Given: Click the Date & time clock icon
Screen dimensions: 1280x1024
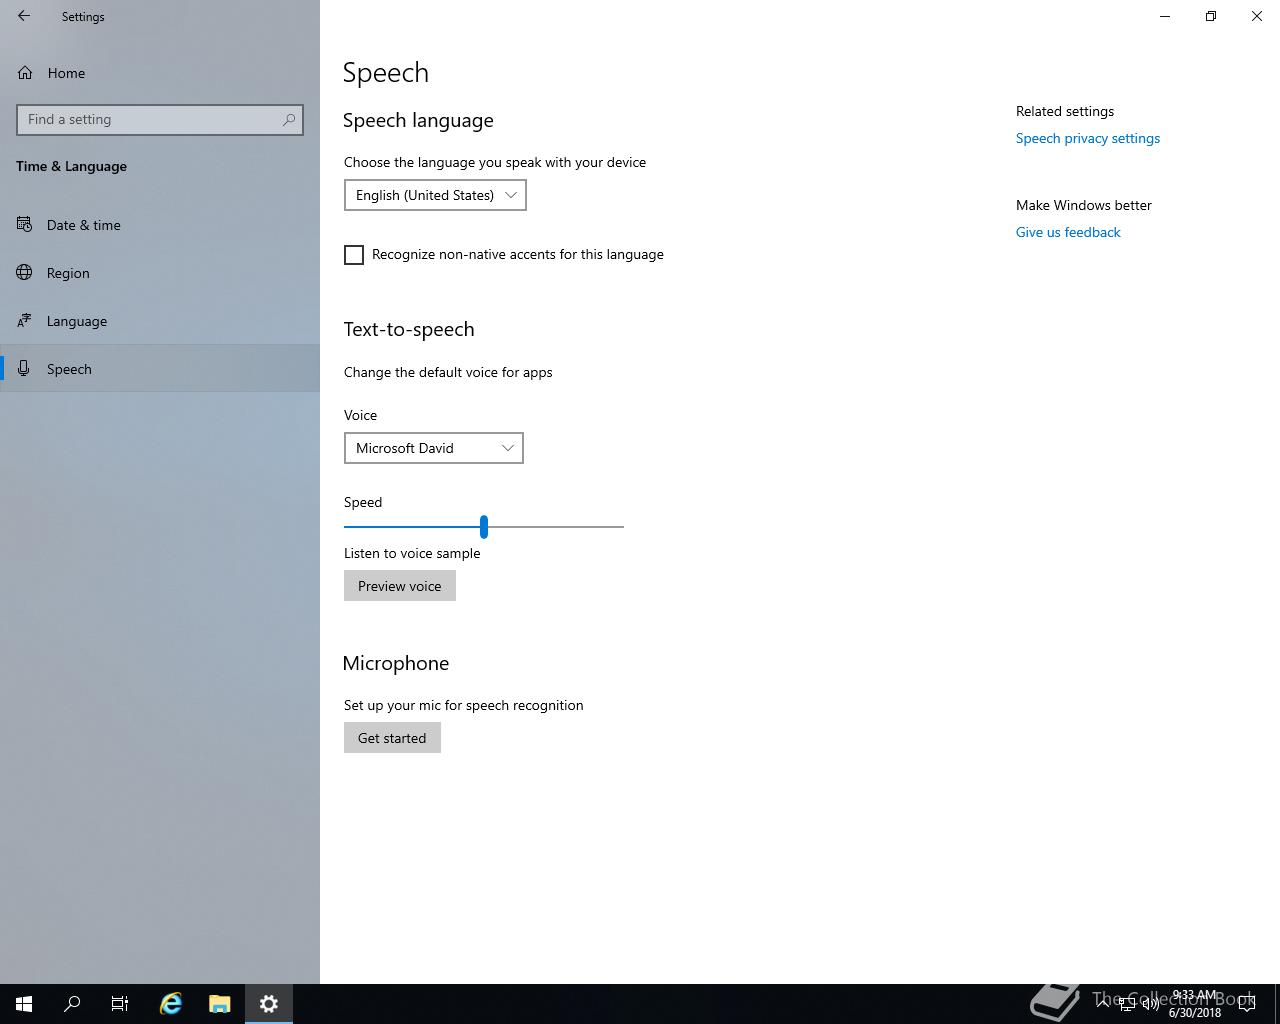Looking at the screenshot, I should [x=25, y=225].
